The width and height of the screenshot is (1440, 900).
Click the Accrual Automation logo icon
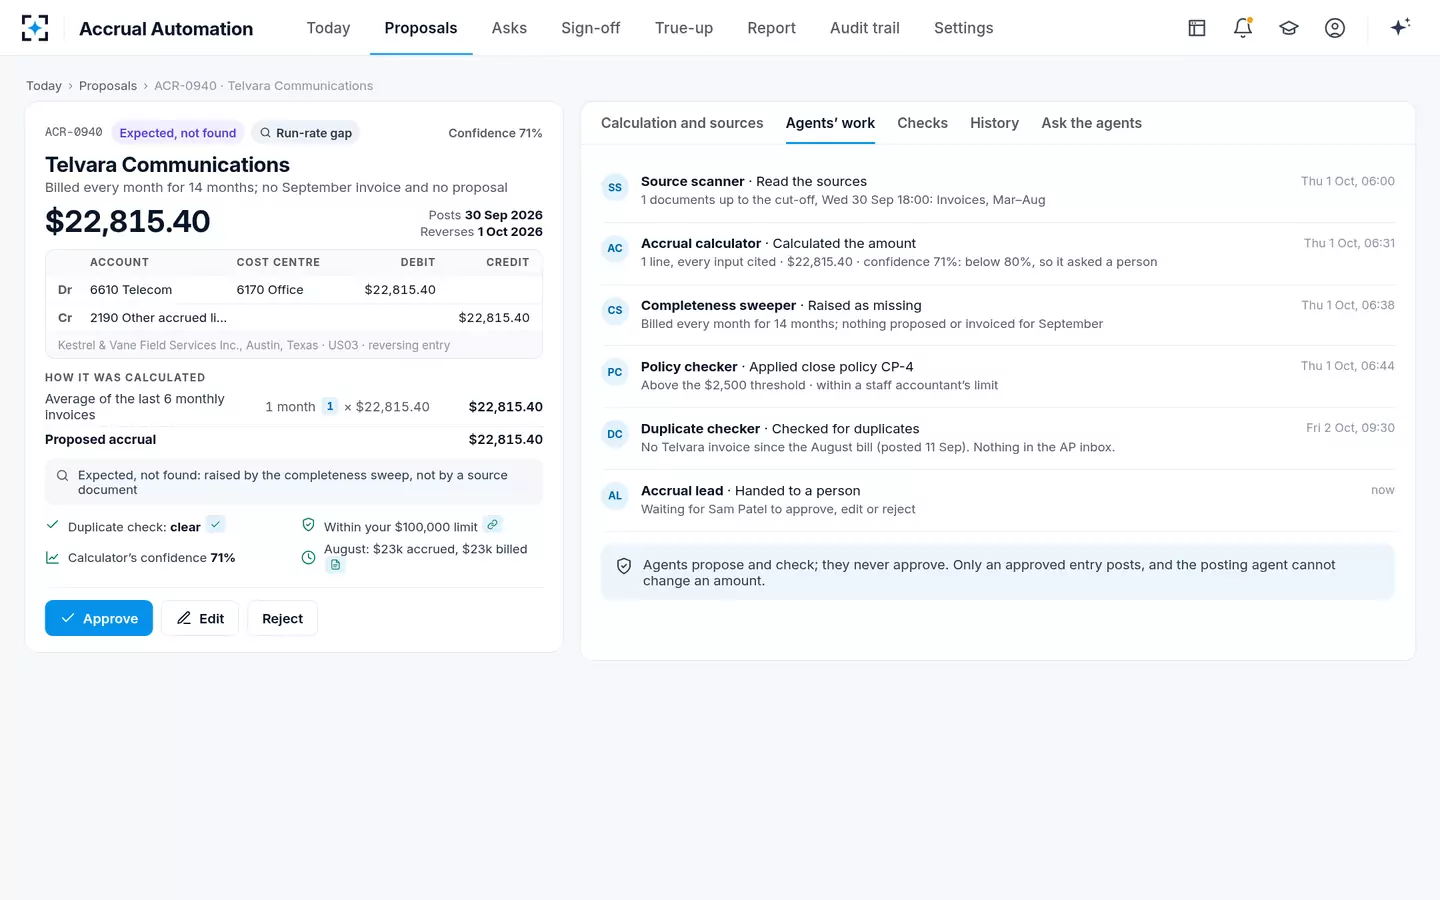tap(35, 28)
